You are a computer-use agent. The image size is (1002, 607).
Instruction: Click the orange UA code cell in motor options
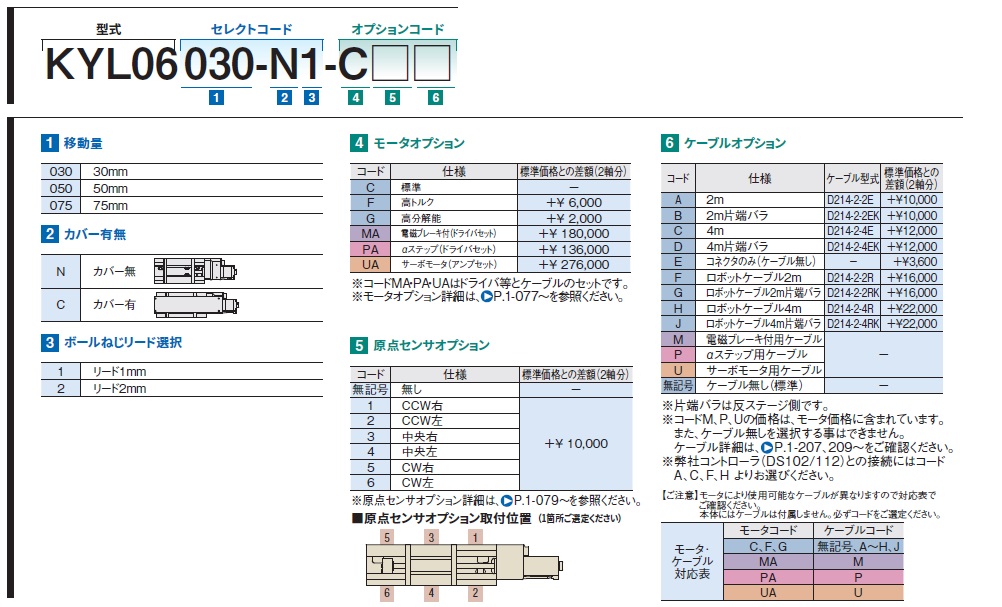click(x=371, y=265)
